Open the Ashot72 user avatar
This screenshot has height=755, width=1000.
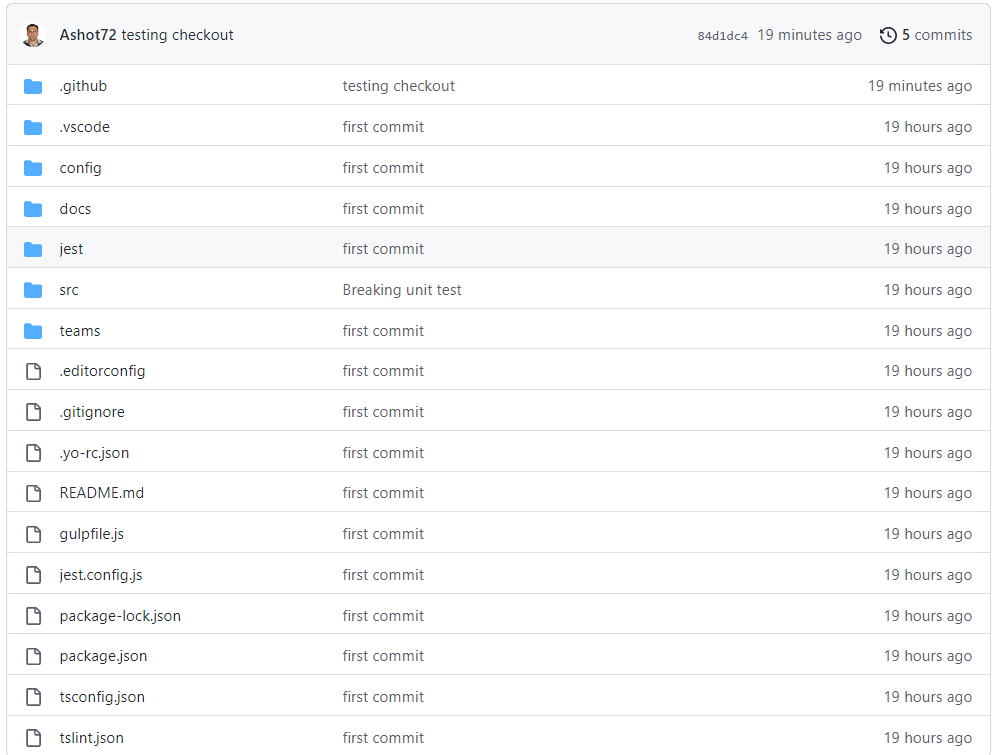pos(33,35)
